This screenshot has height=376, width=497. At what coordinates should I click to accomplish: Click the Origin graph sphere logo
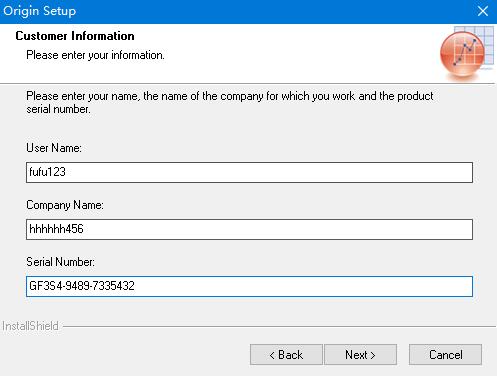[x=463, y=54]
